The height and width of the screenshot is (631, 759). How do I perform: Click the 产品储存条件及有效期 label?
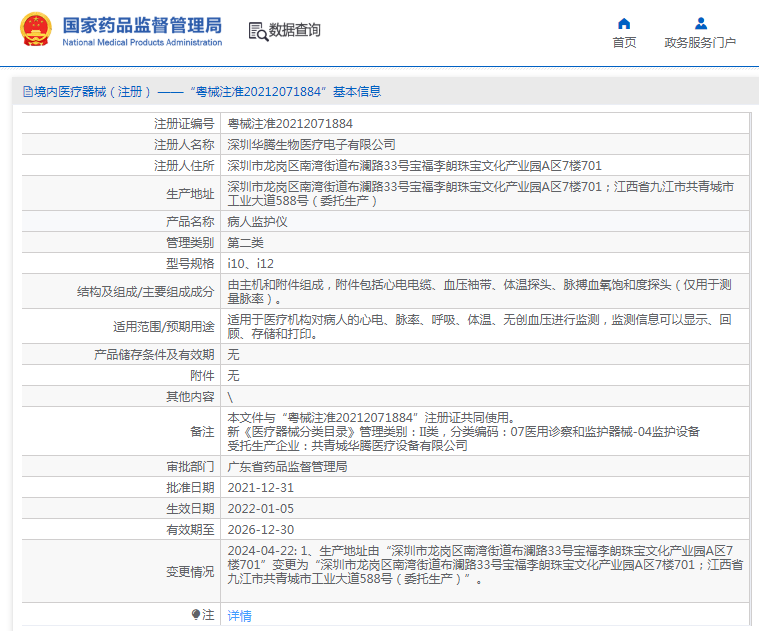tap(154, 355)
